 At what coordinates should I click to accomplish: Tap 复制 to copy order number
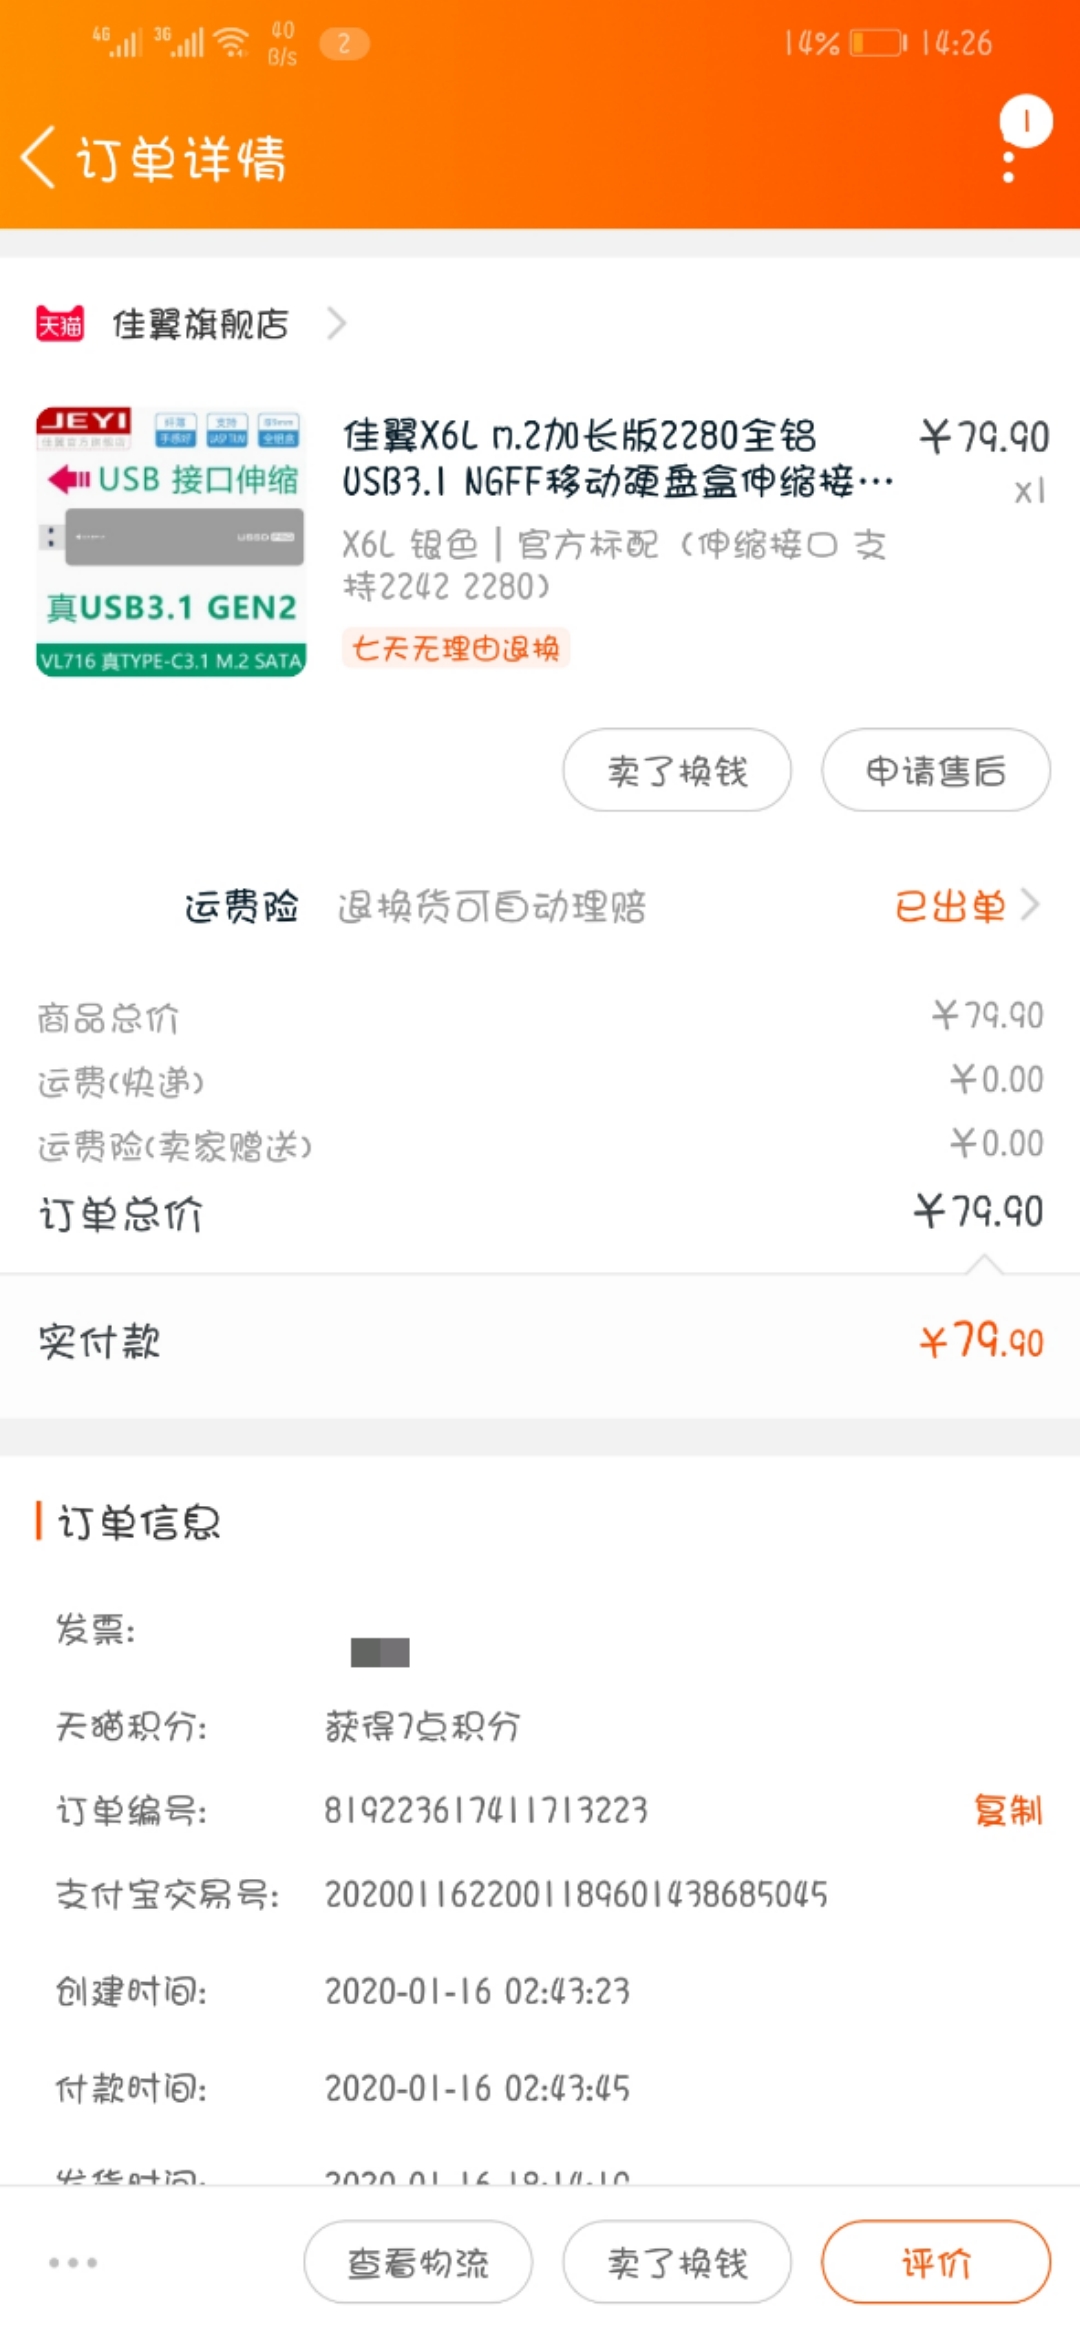pyautogui.click(x=1008, y=1810)
